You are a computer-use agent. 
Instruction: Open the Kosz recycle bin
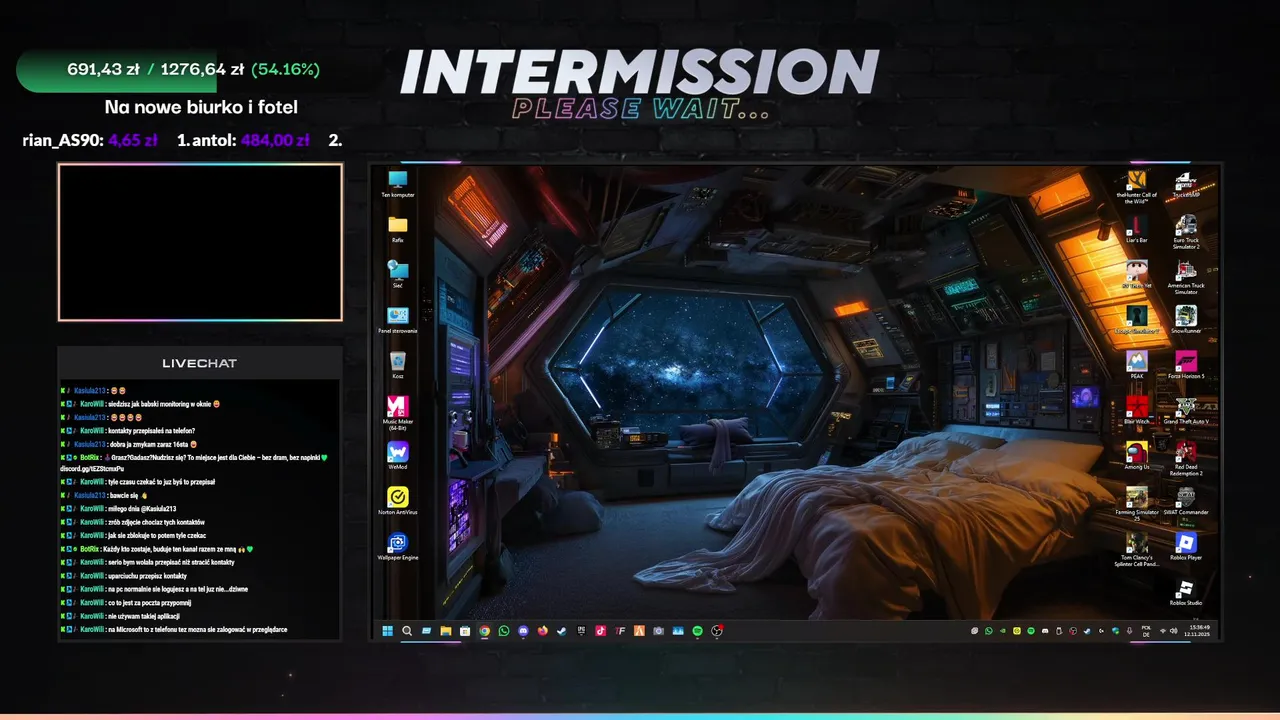pos(398,365)
